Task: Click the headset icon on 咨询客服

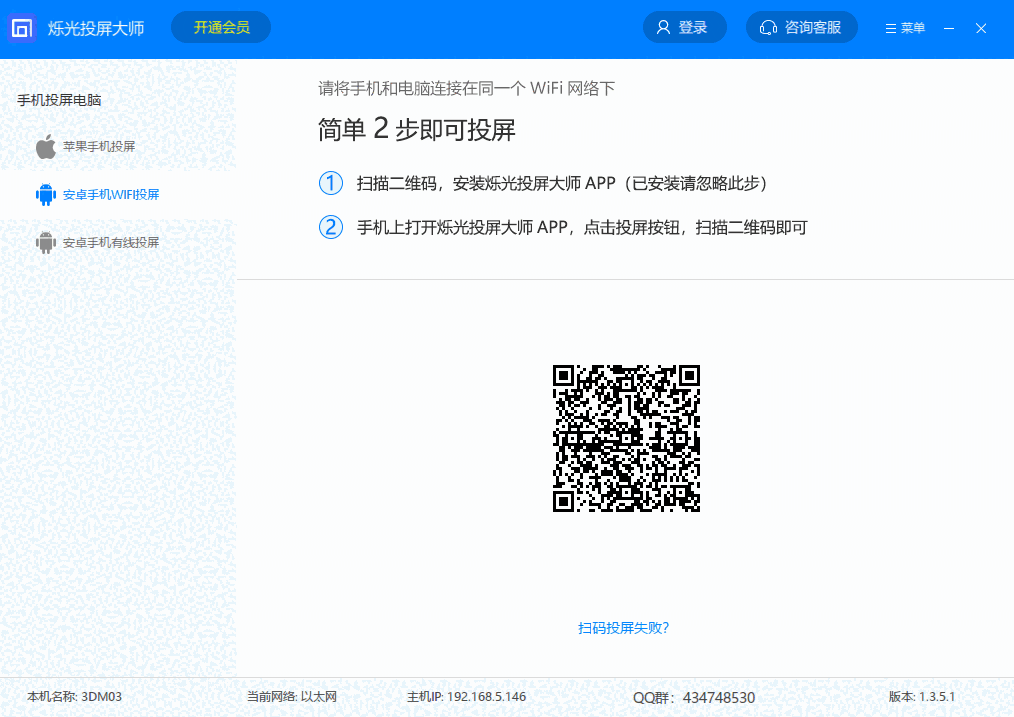Action: 765,27
